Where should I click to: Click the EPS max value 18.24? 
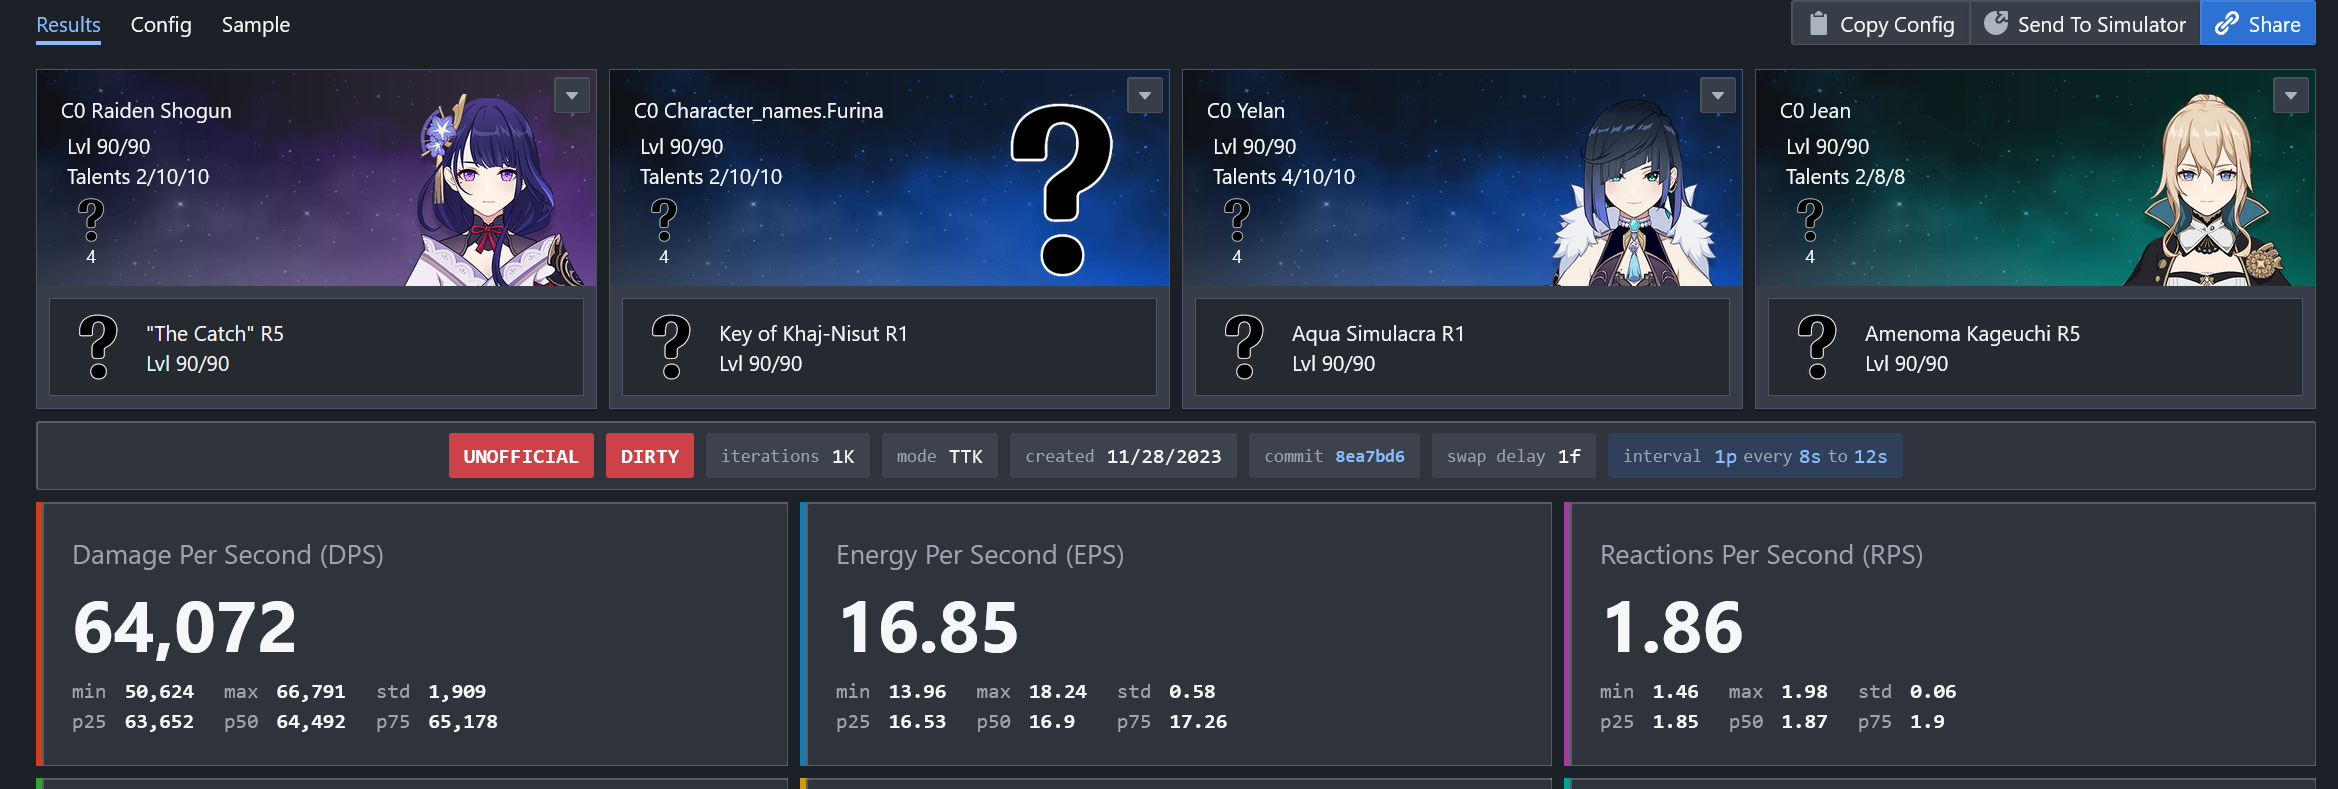(x=1057, y=692)
